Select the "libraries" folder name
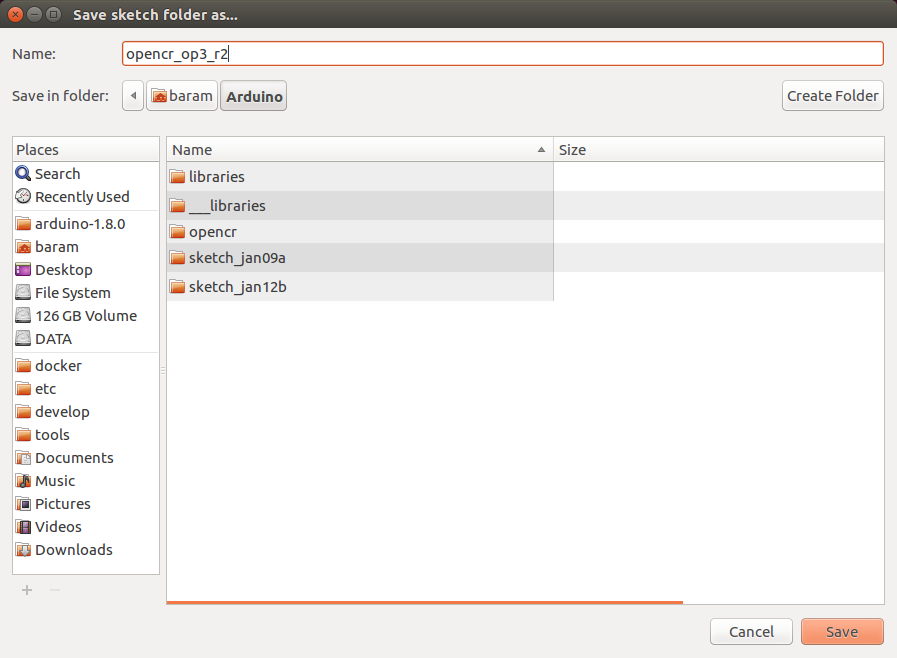Image resolution: width=897 pixels, height=658 pixels. [x=217, y=177]
